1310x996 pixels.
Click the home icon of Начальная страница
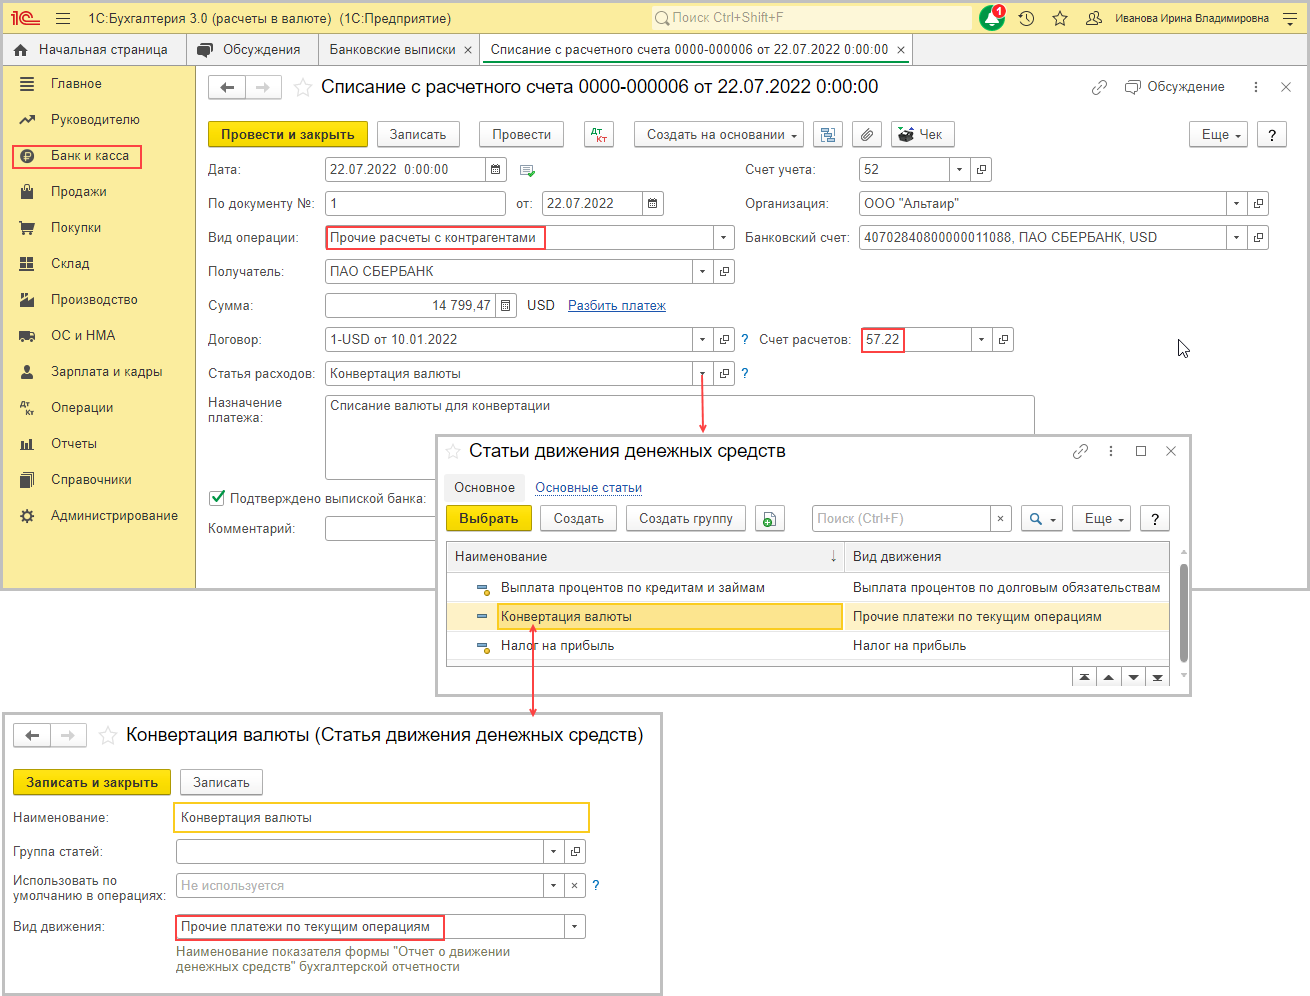pyautogui.click(x=20, y=50)
